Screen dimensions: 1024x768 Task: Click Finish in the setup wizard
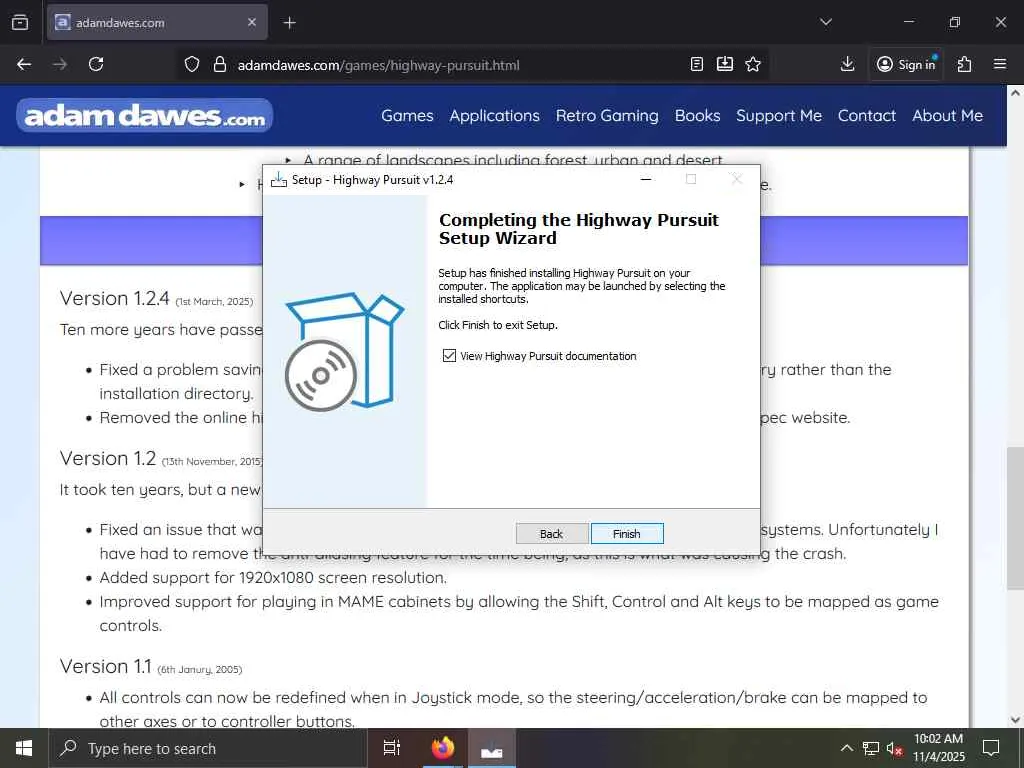627,534
